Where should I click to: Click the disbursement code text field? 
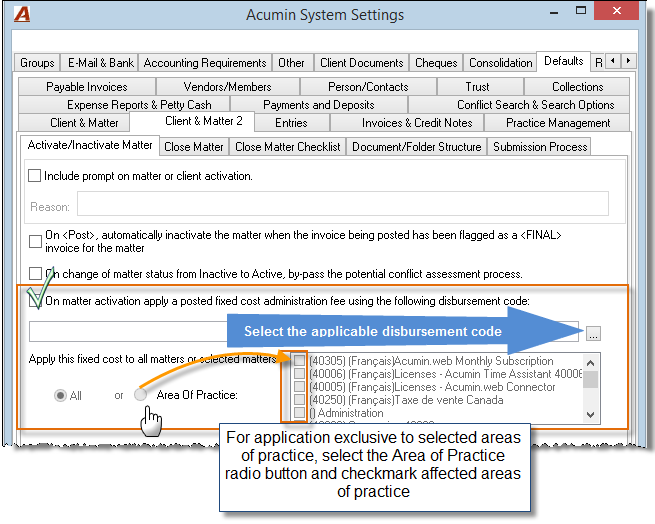tap(304, 331)
